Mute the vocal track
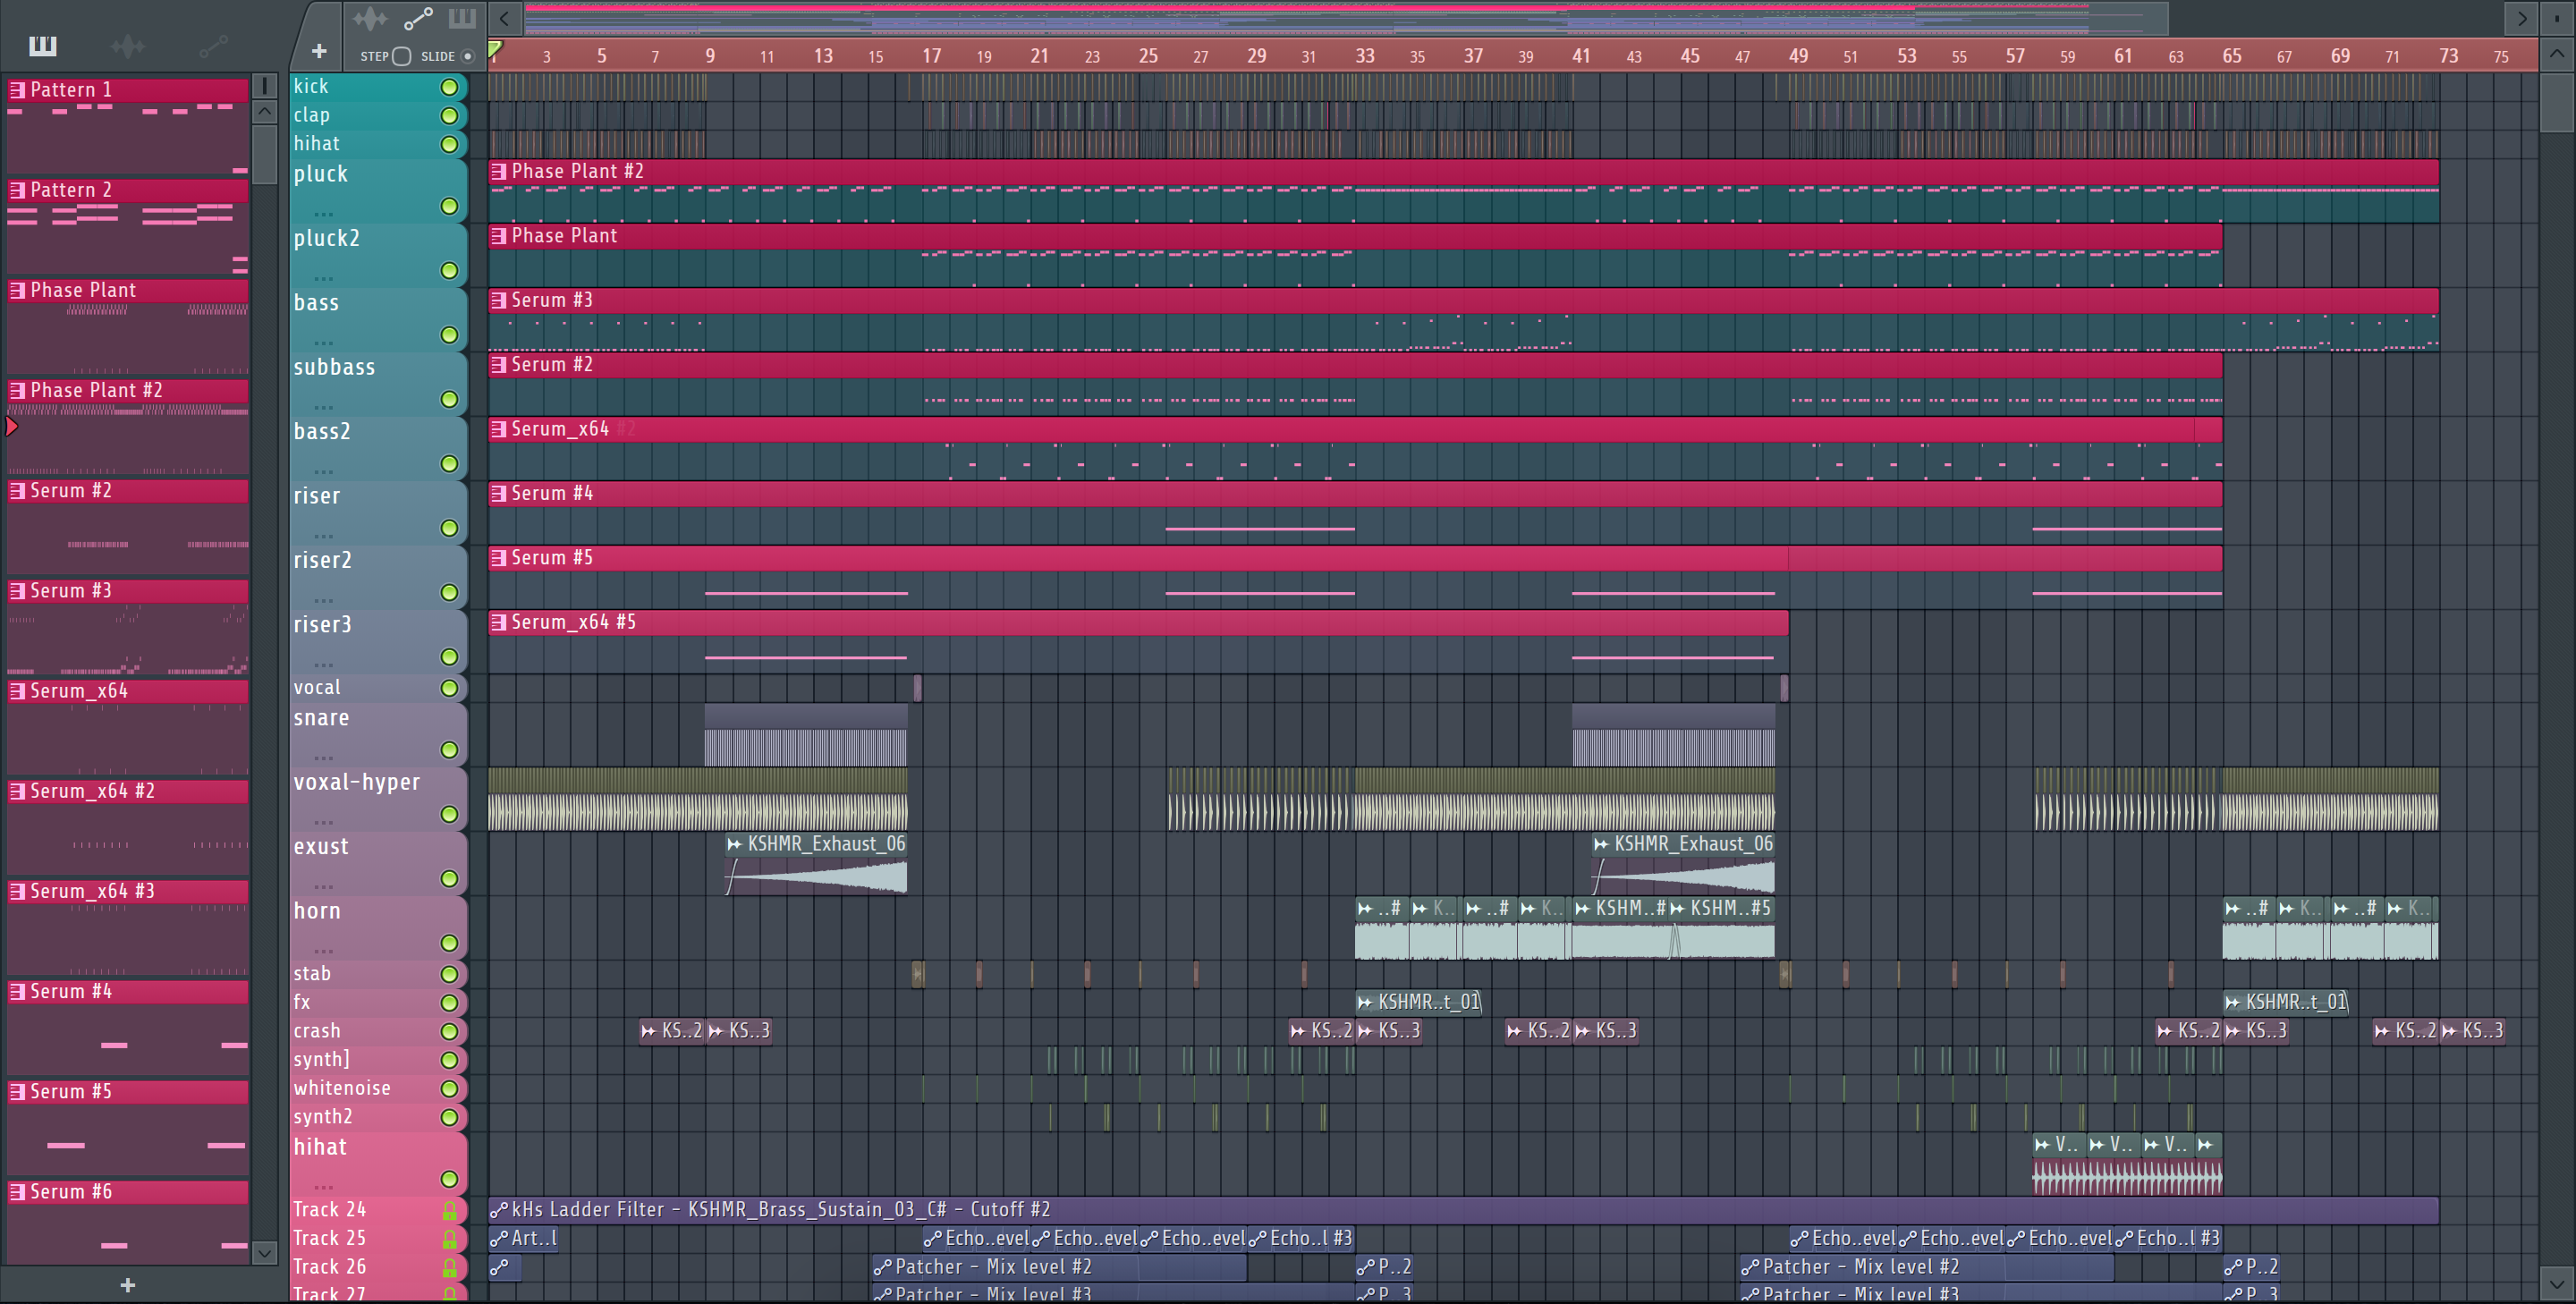 (449, 688)
